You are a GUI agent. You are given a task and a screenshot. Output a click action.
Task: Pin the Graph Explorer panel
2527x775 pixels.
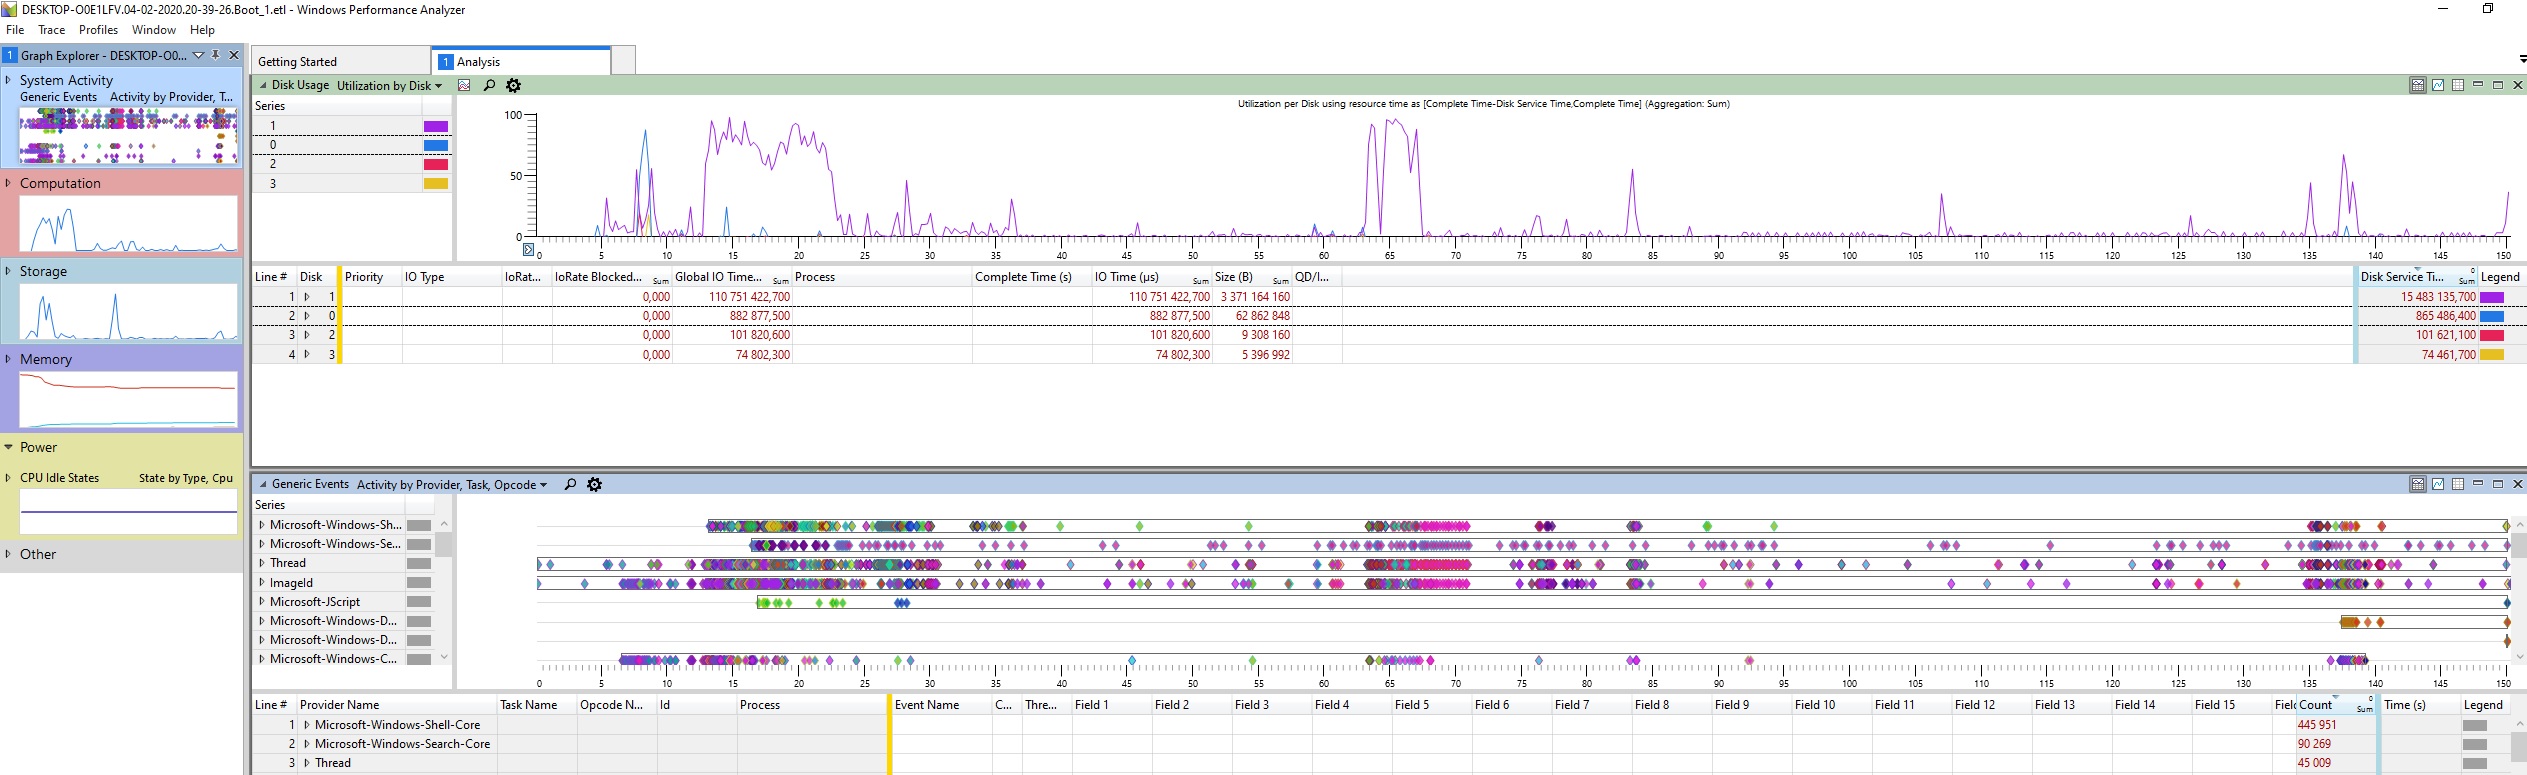(x=216, y=55)
